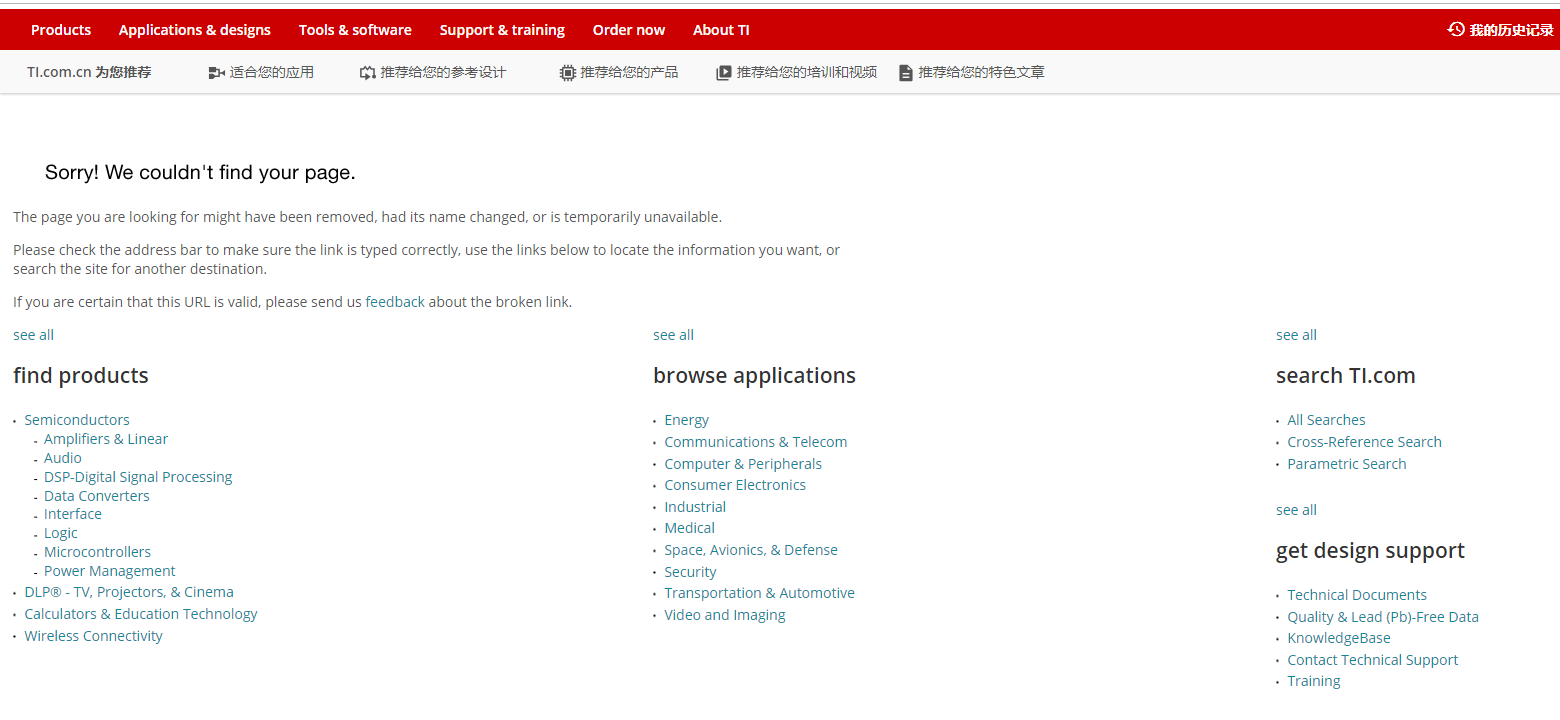
Task: Open the Applications & designs menu
Action: [195, 30]
